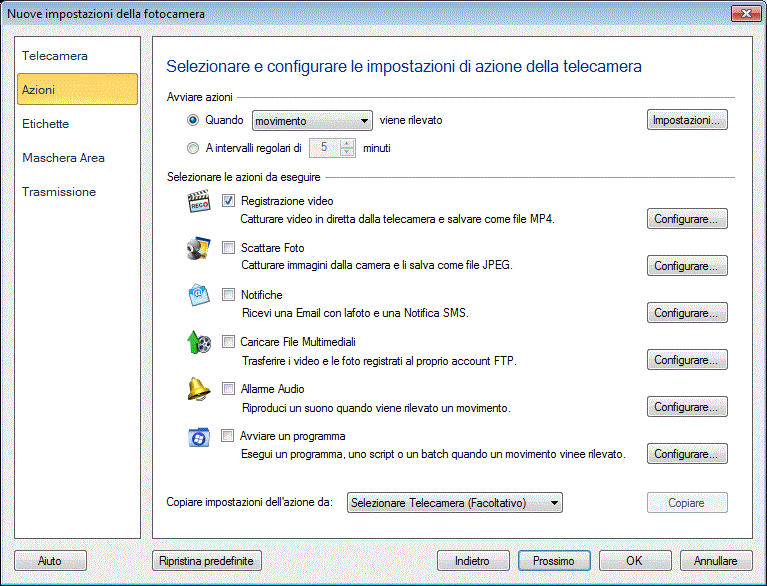Click the webcam Scattare Foto icon
767x586 pixels.
pos(200,250)
